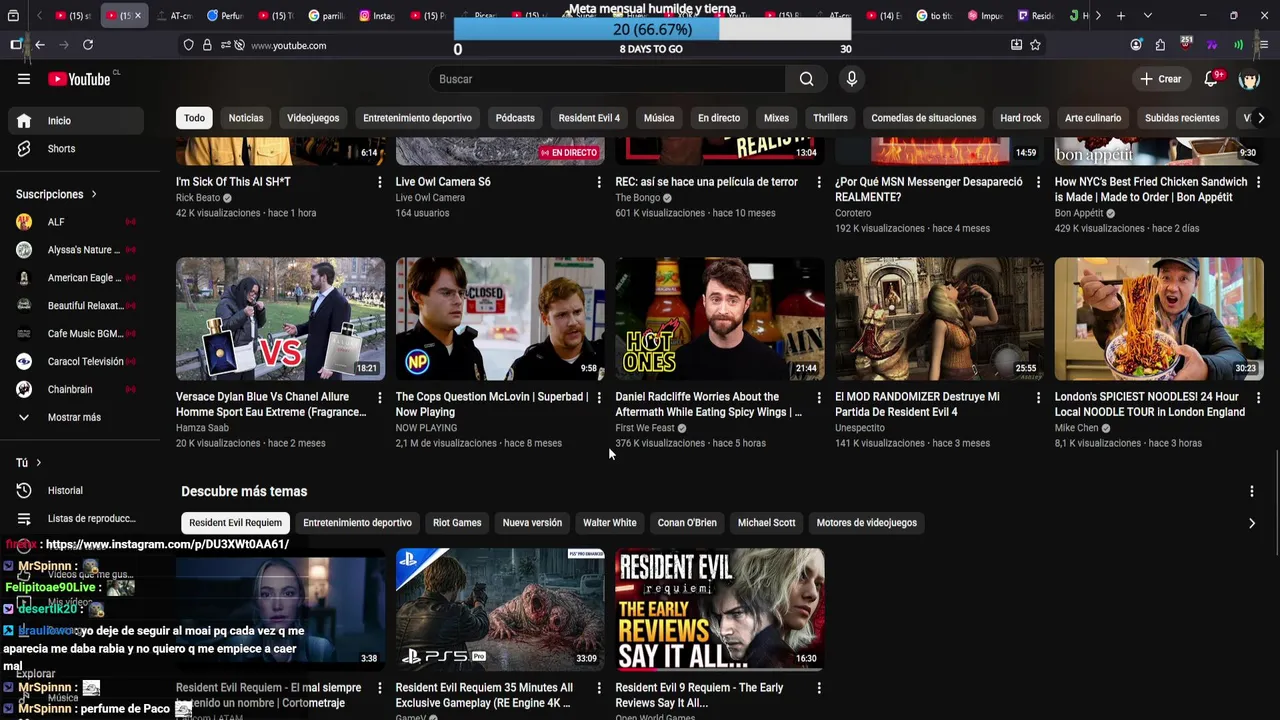Image resolution: width=1280 pixels, height=720 pixels.
Task: Select the Michael Scott topic chip
Action: [x=767, y=523]
